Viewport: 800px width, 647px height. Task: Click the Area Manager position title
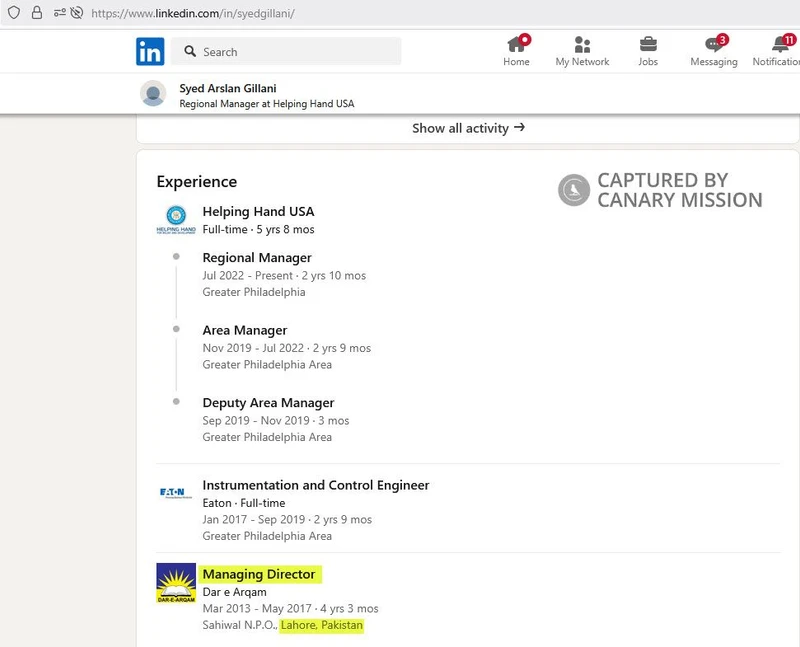coord(244,330)
